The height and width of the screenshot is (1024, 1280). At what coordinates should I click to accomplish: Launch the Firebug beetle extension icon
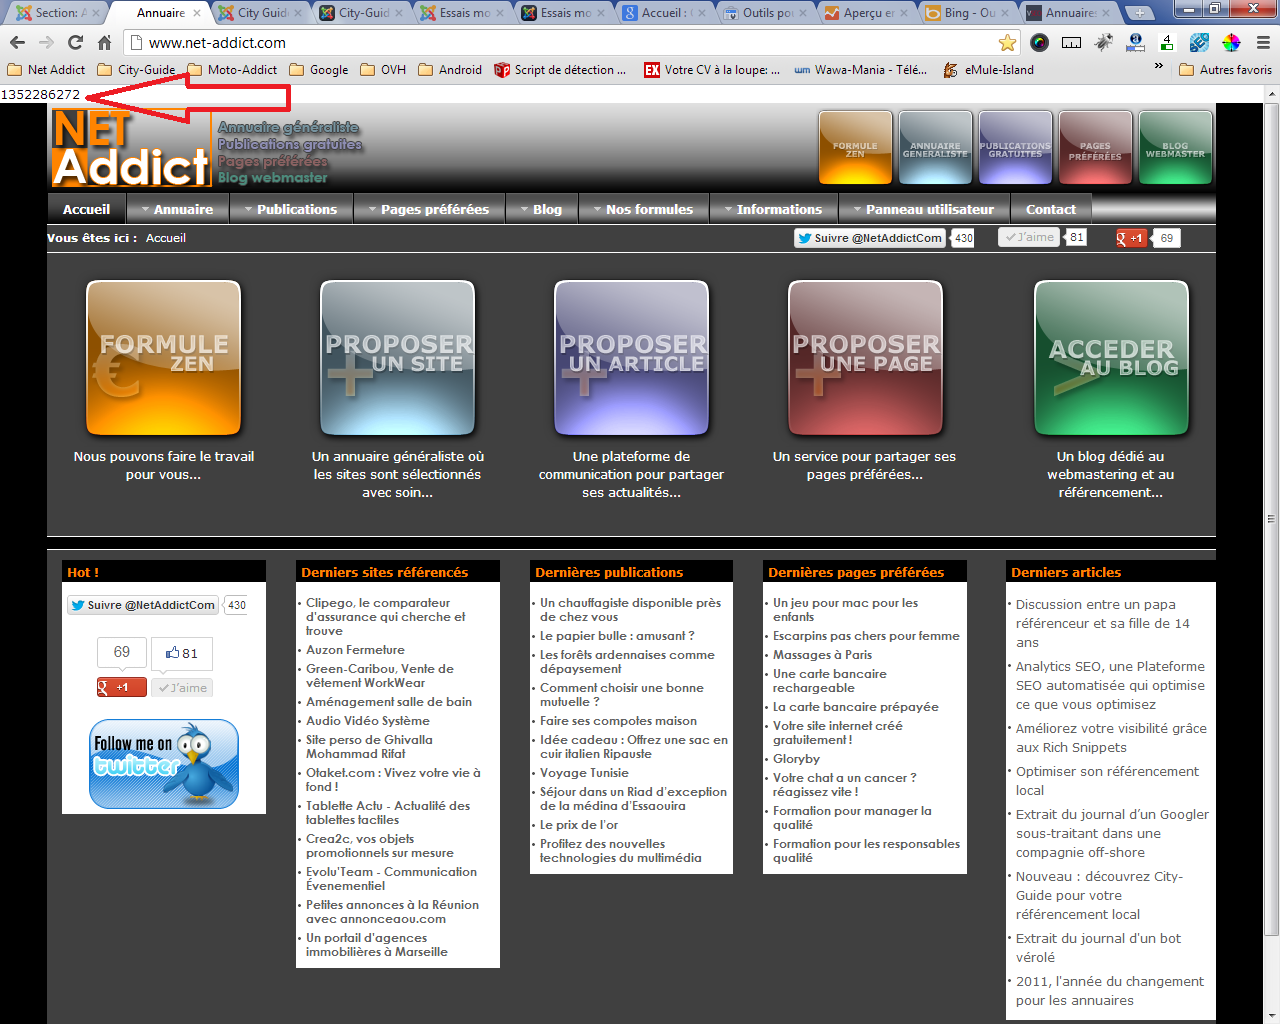click(x=1103, y=42)
